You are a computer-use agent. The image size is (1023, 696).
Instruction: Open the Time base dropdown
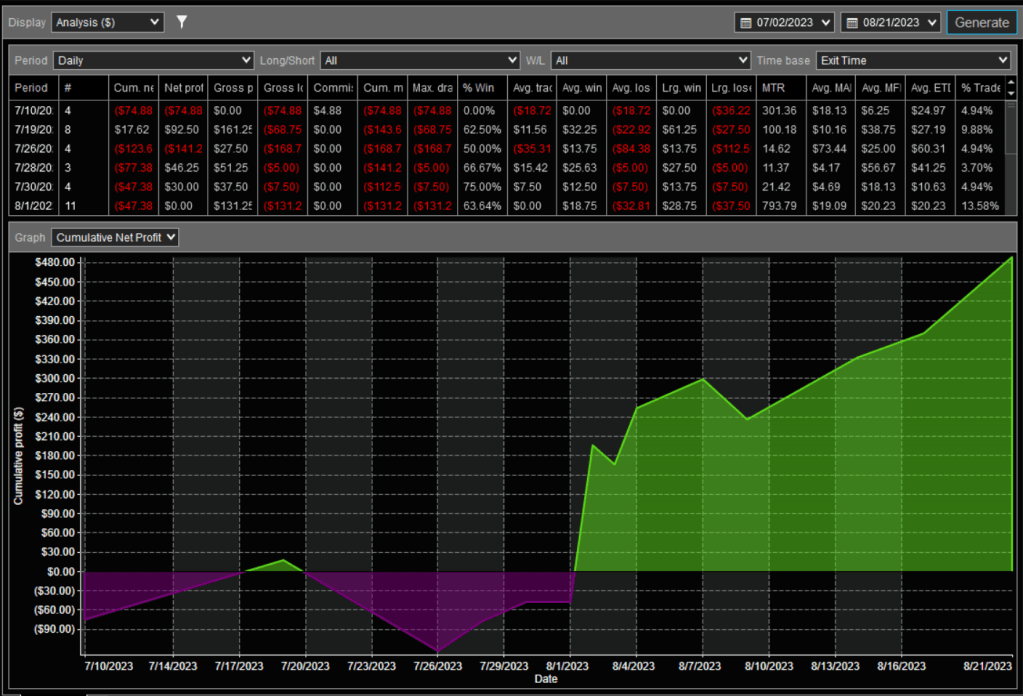click(x=913, y=60)
